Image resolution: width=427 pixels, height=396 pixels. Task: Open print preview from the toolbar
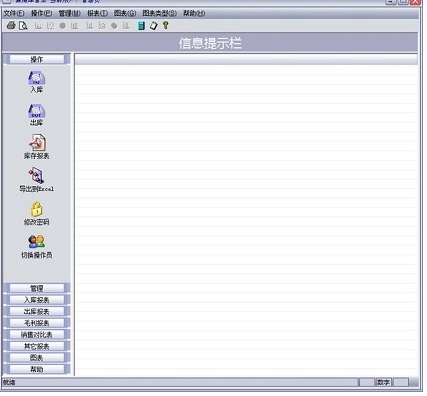tap(23, 25)
